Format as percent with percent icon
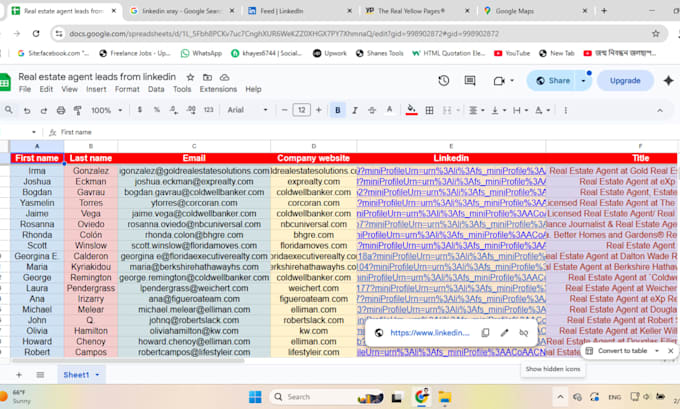The width and height of the screenshot is (680, 409). coord(157,110)
